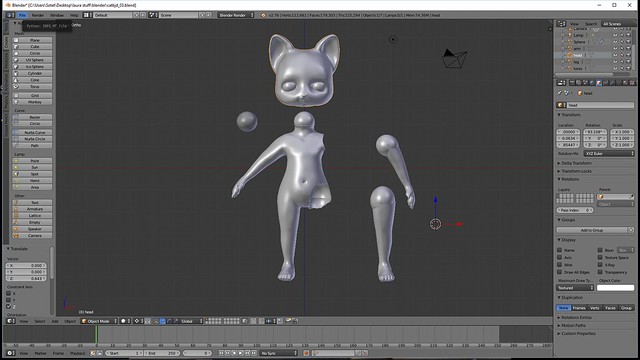Open the Object Mode dropdown
The image size is (640, 360).
click(99, 321)
